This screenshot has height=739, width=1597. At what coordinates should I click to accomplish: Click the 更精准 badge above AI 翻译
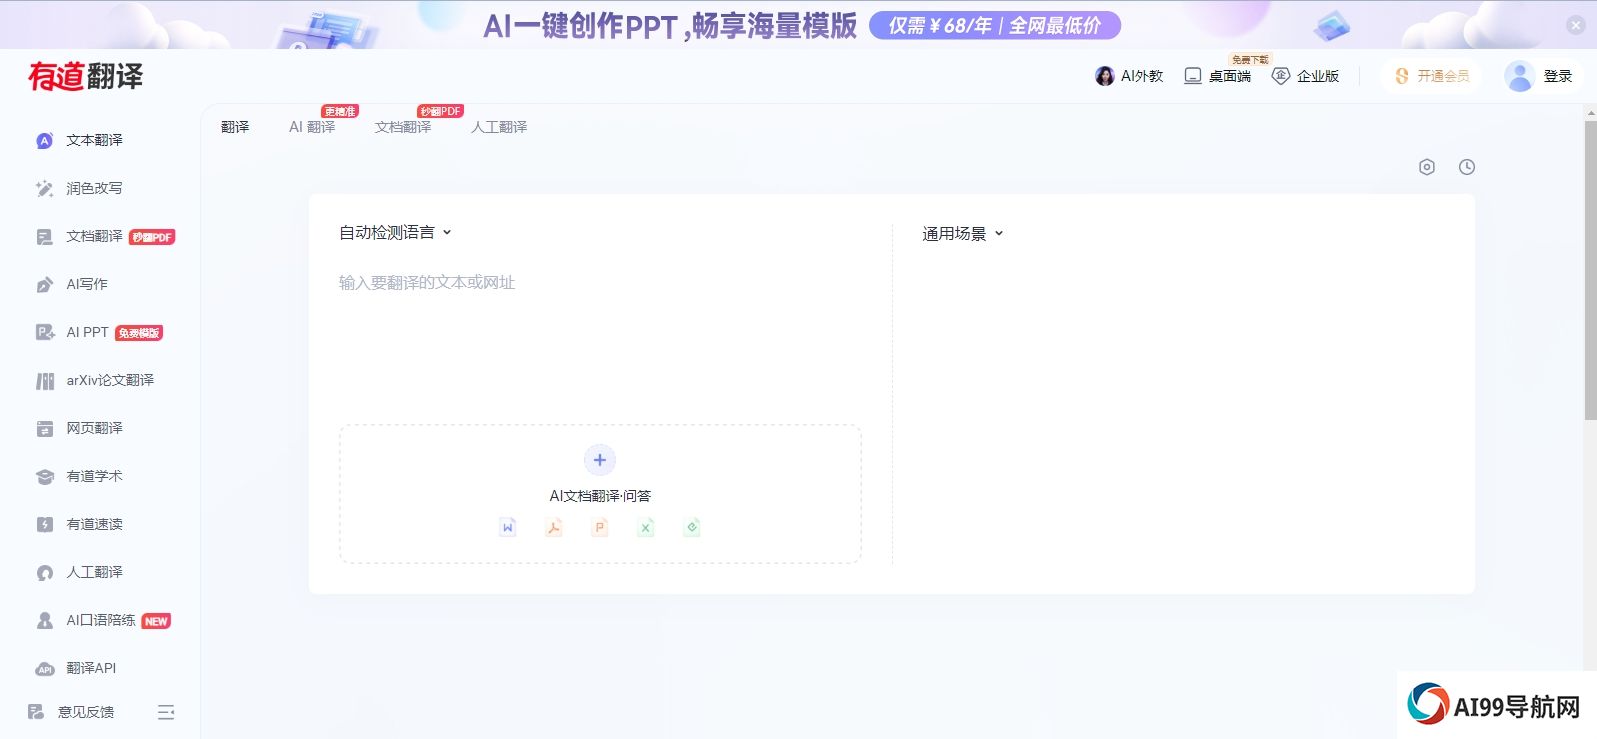point(340,111)
